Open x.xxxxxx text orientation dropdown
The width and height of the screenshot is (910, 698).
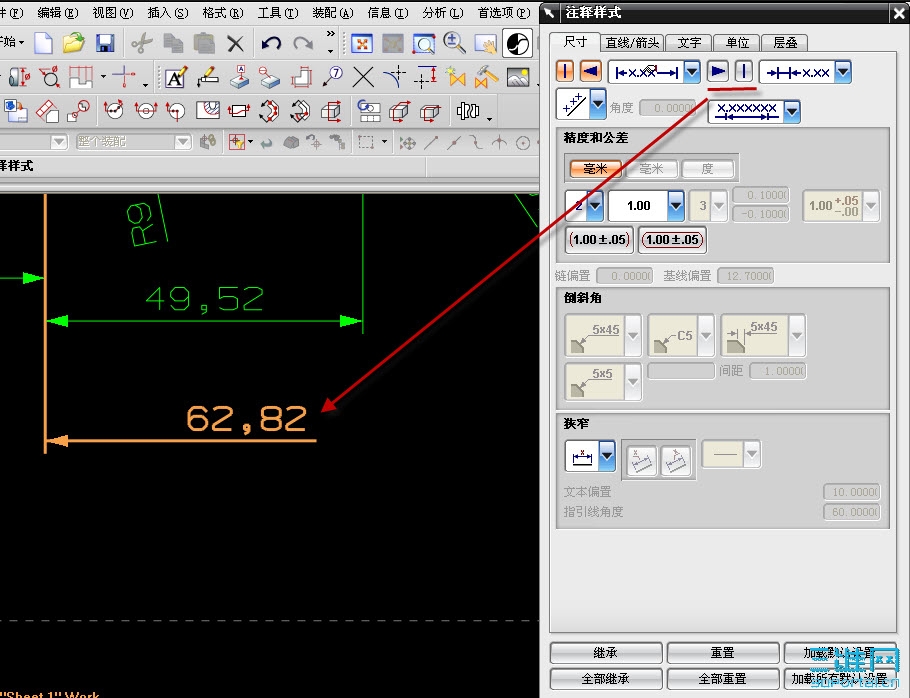[792, 111]
